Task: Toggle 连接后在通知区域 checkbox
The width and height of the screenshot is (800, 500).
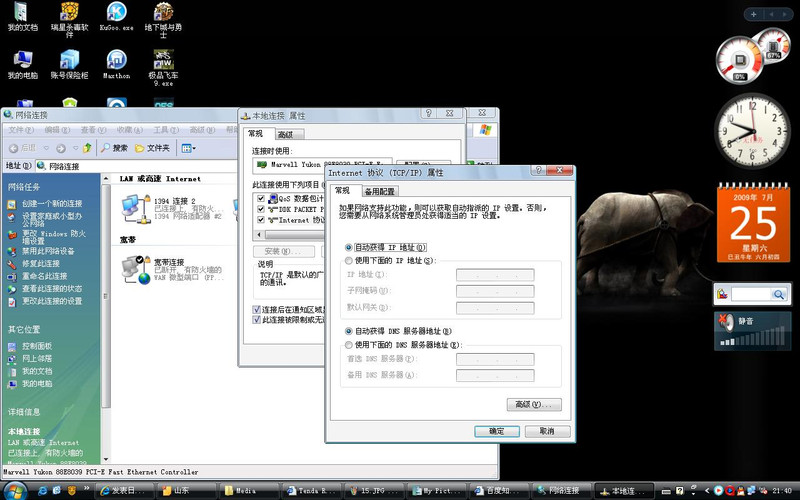Action: [x=257, y=309]
